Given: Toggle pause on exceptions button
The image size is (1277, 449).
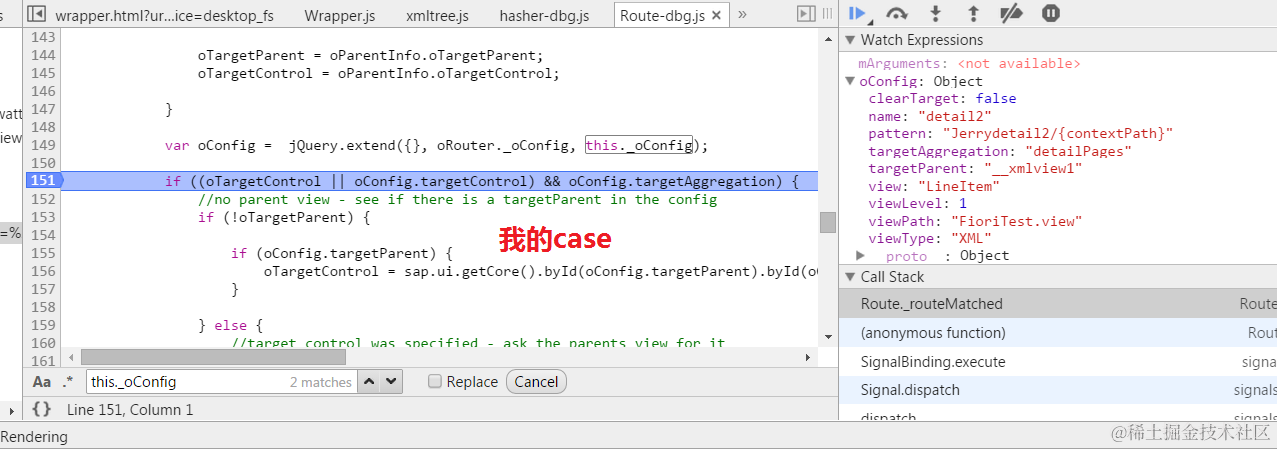Looking at the screenshot, I should pos(1050,13).
